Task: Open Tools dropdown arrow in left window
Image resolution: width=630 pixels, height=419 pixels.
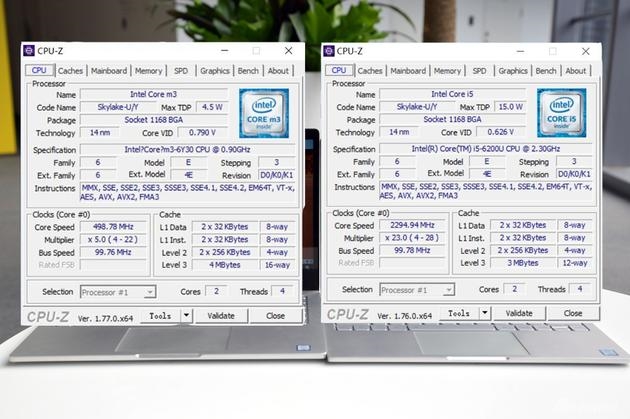Action: point(186,316)
